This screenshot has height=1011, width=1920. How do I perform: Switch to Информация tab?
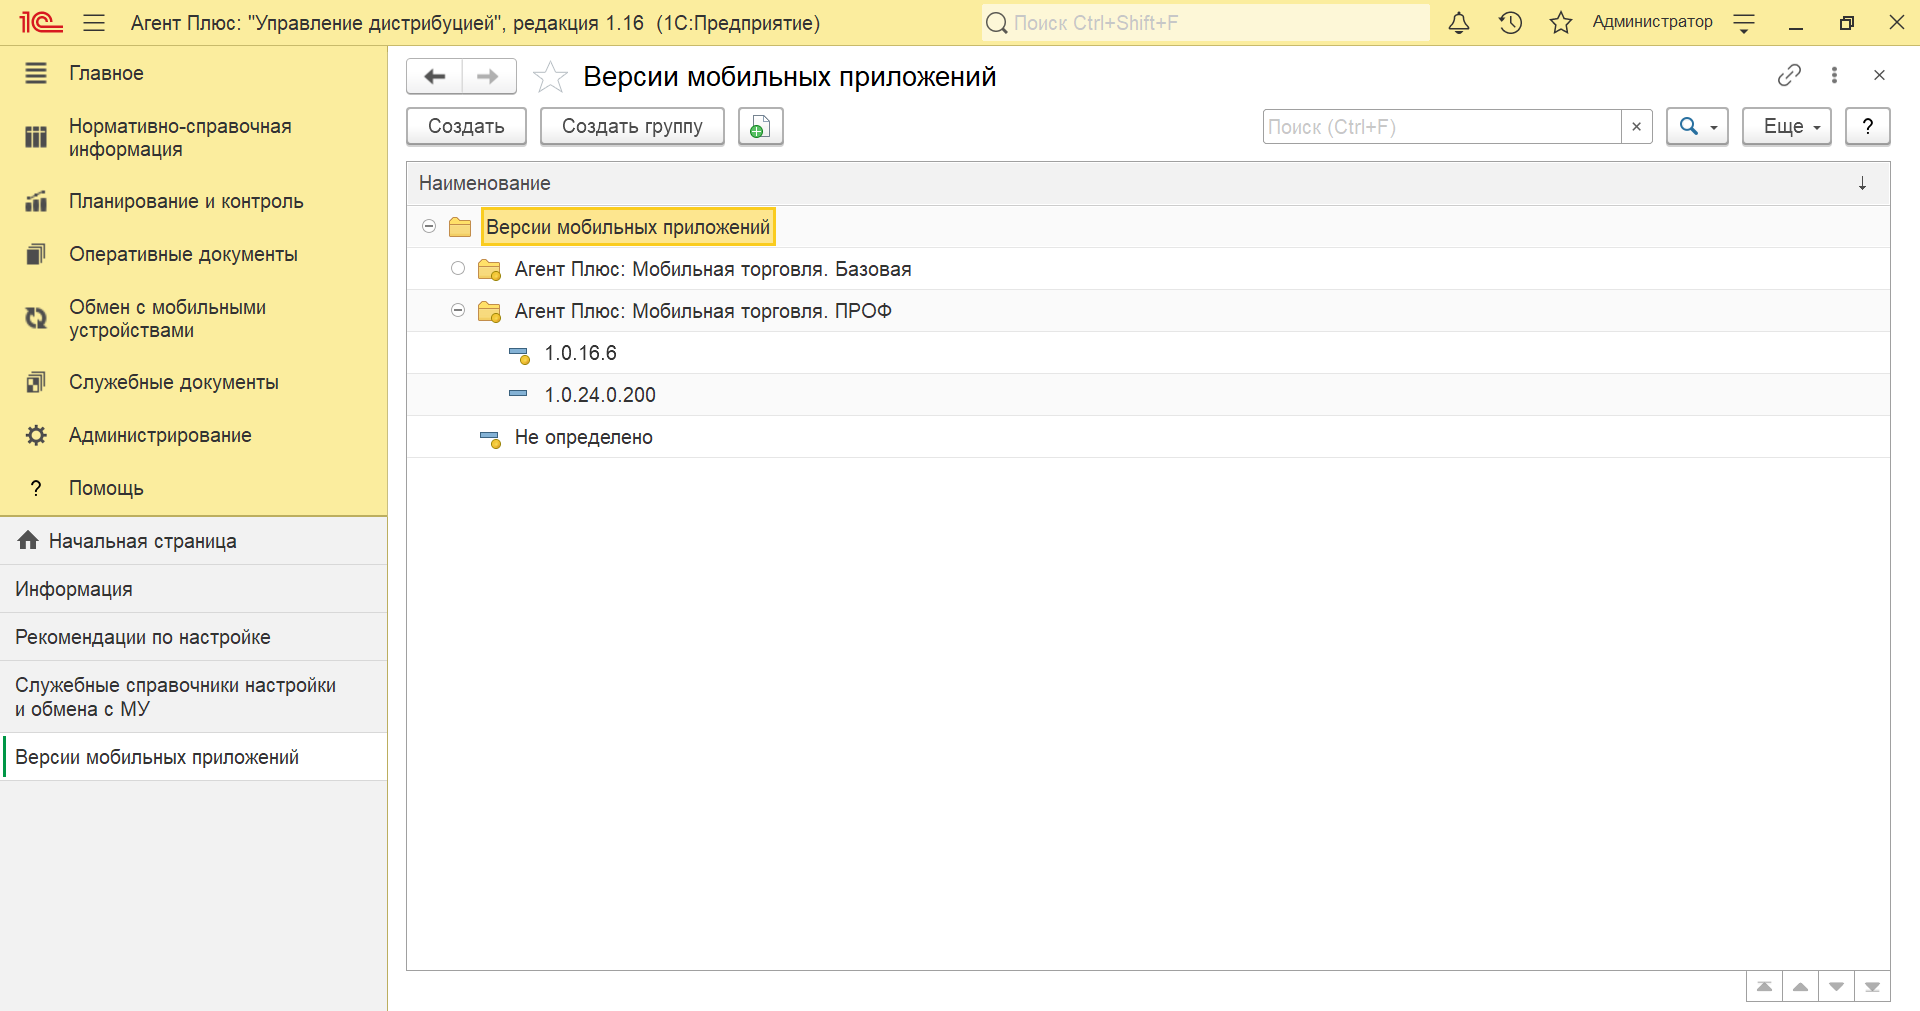[x=194, y=589]
